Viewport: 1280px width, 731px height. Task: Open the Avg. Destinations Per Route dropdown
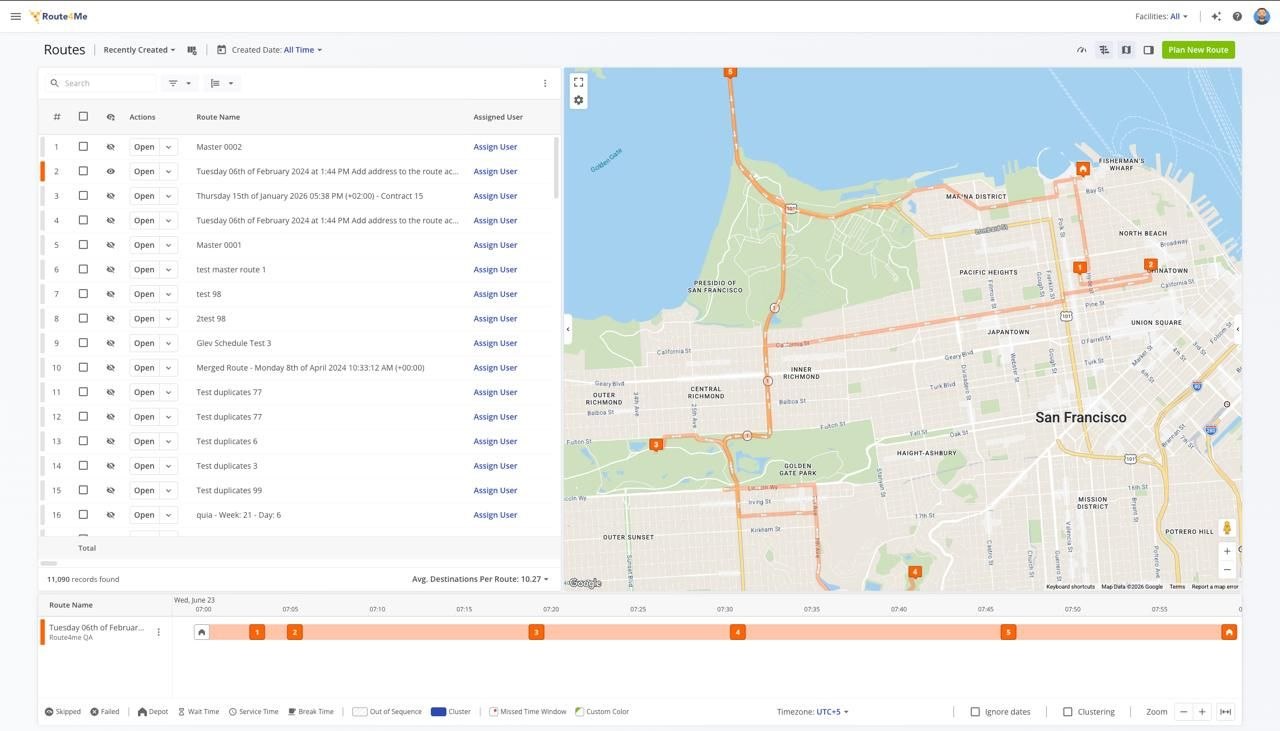(480, 579)
